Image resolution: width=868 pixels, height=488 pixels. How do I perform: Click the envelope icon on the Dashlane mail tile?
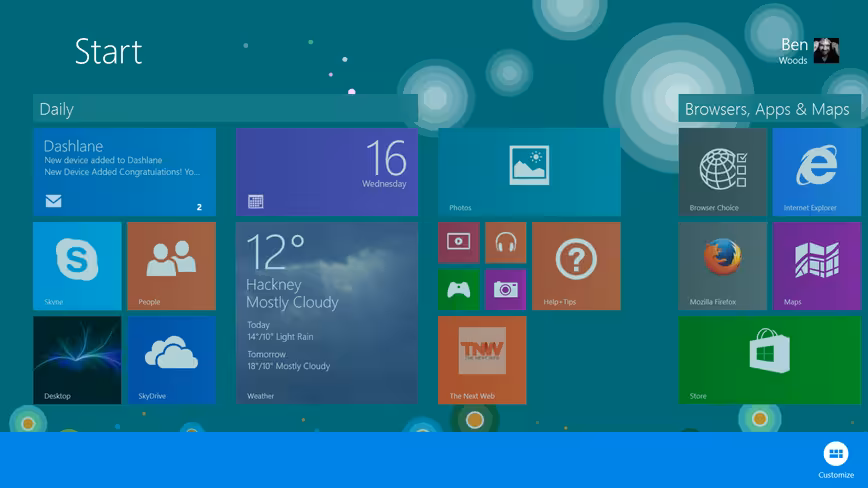pos(54,201)
